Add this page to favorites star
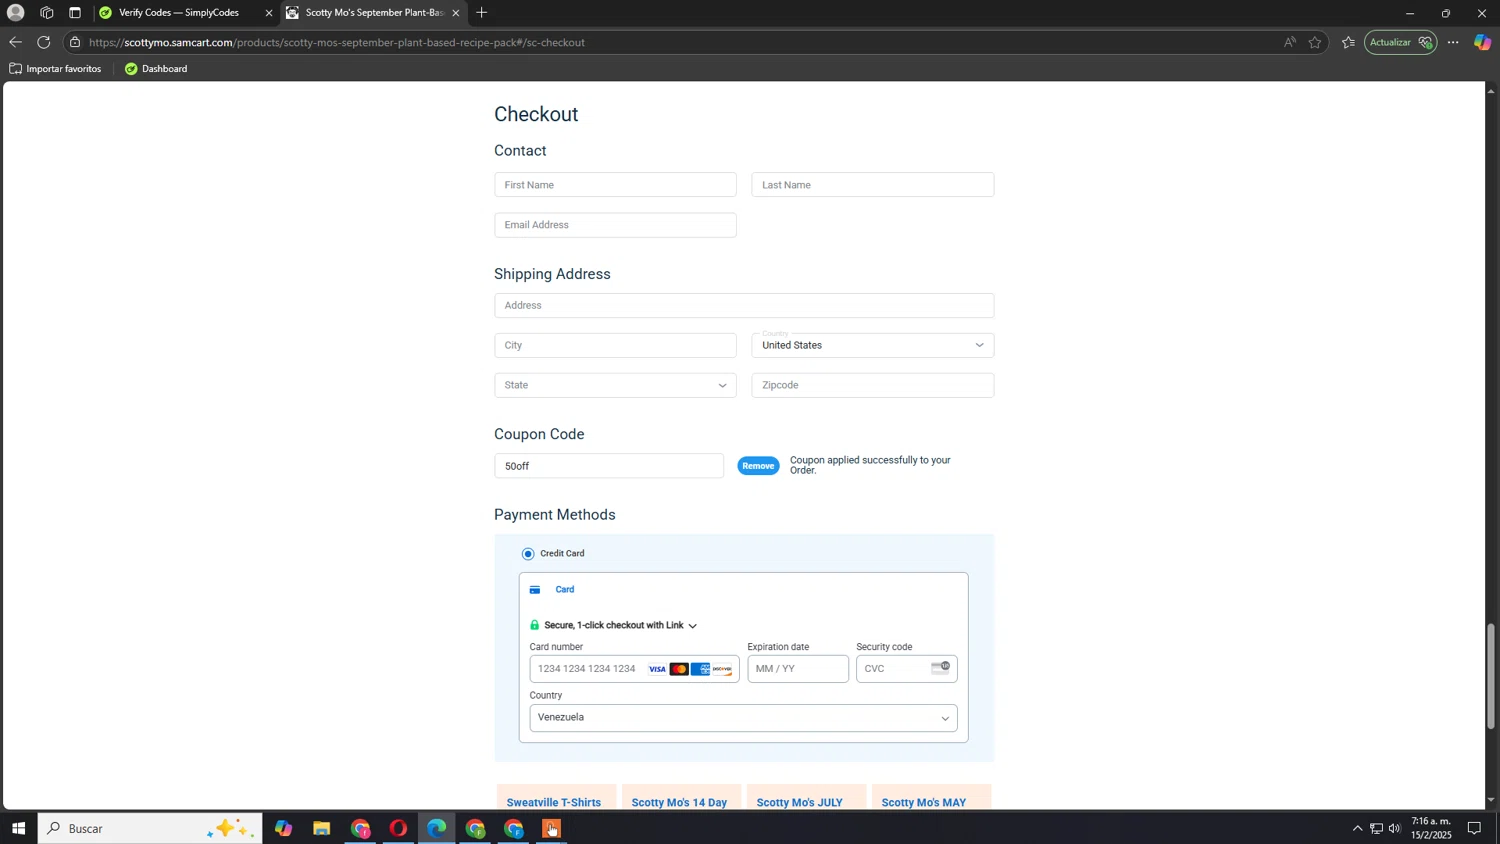Screen dimensions: 1500x844 pos(1315,42)
